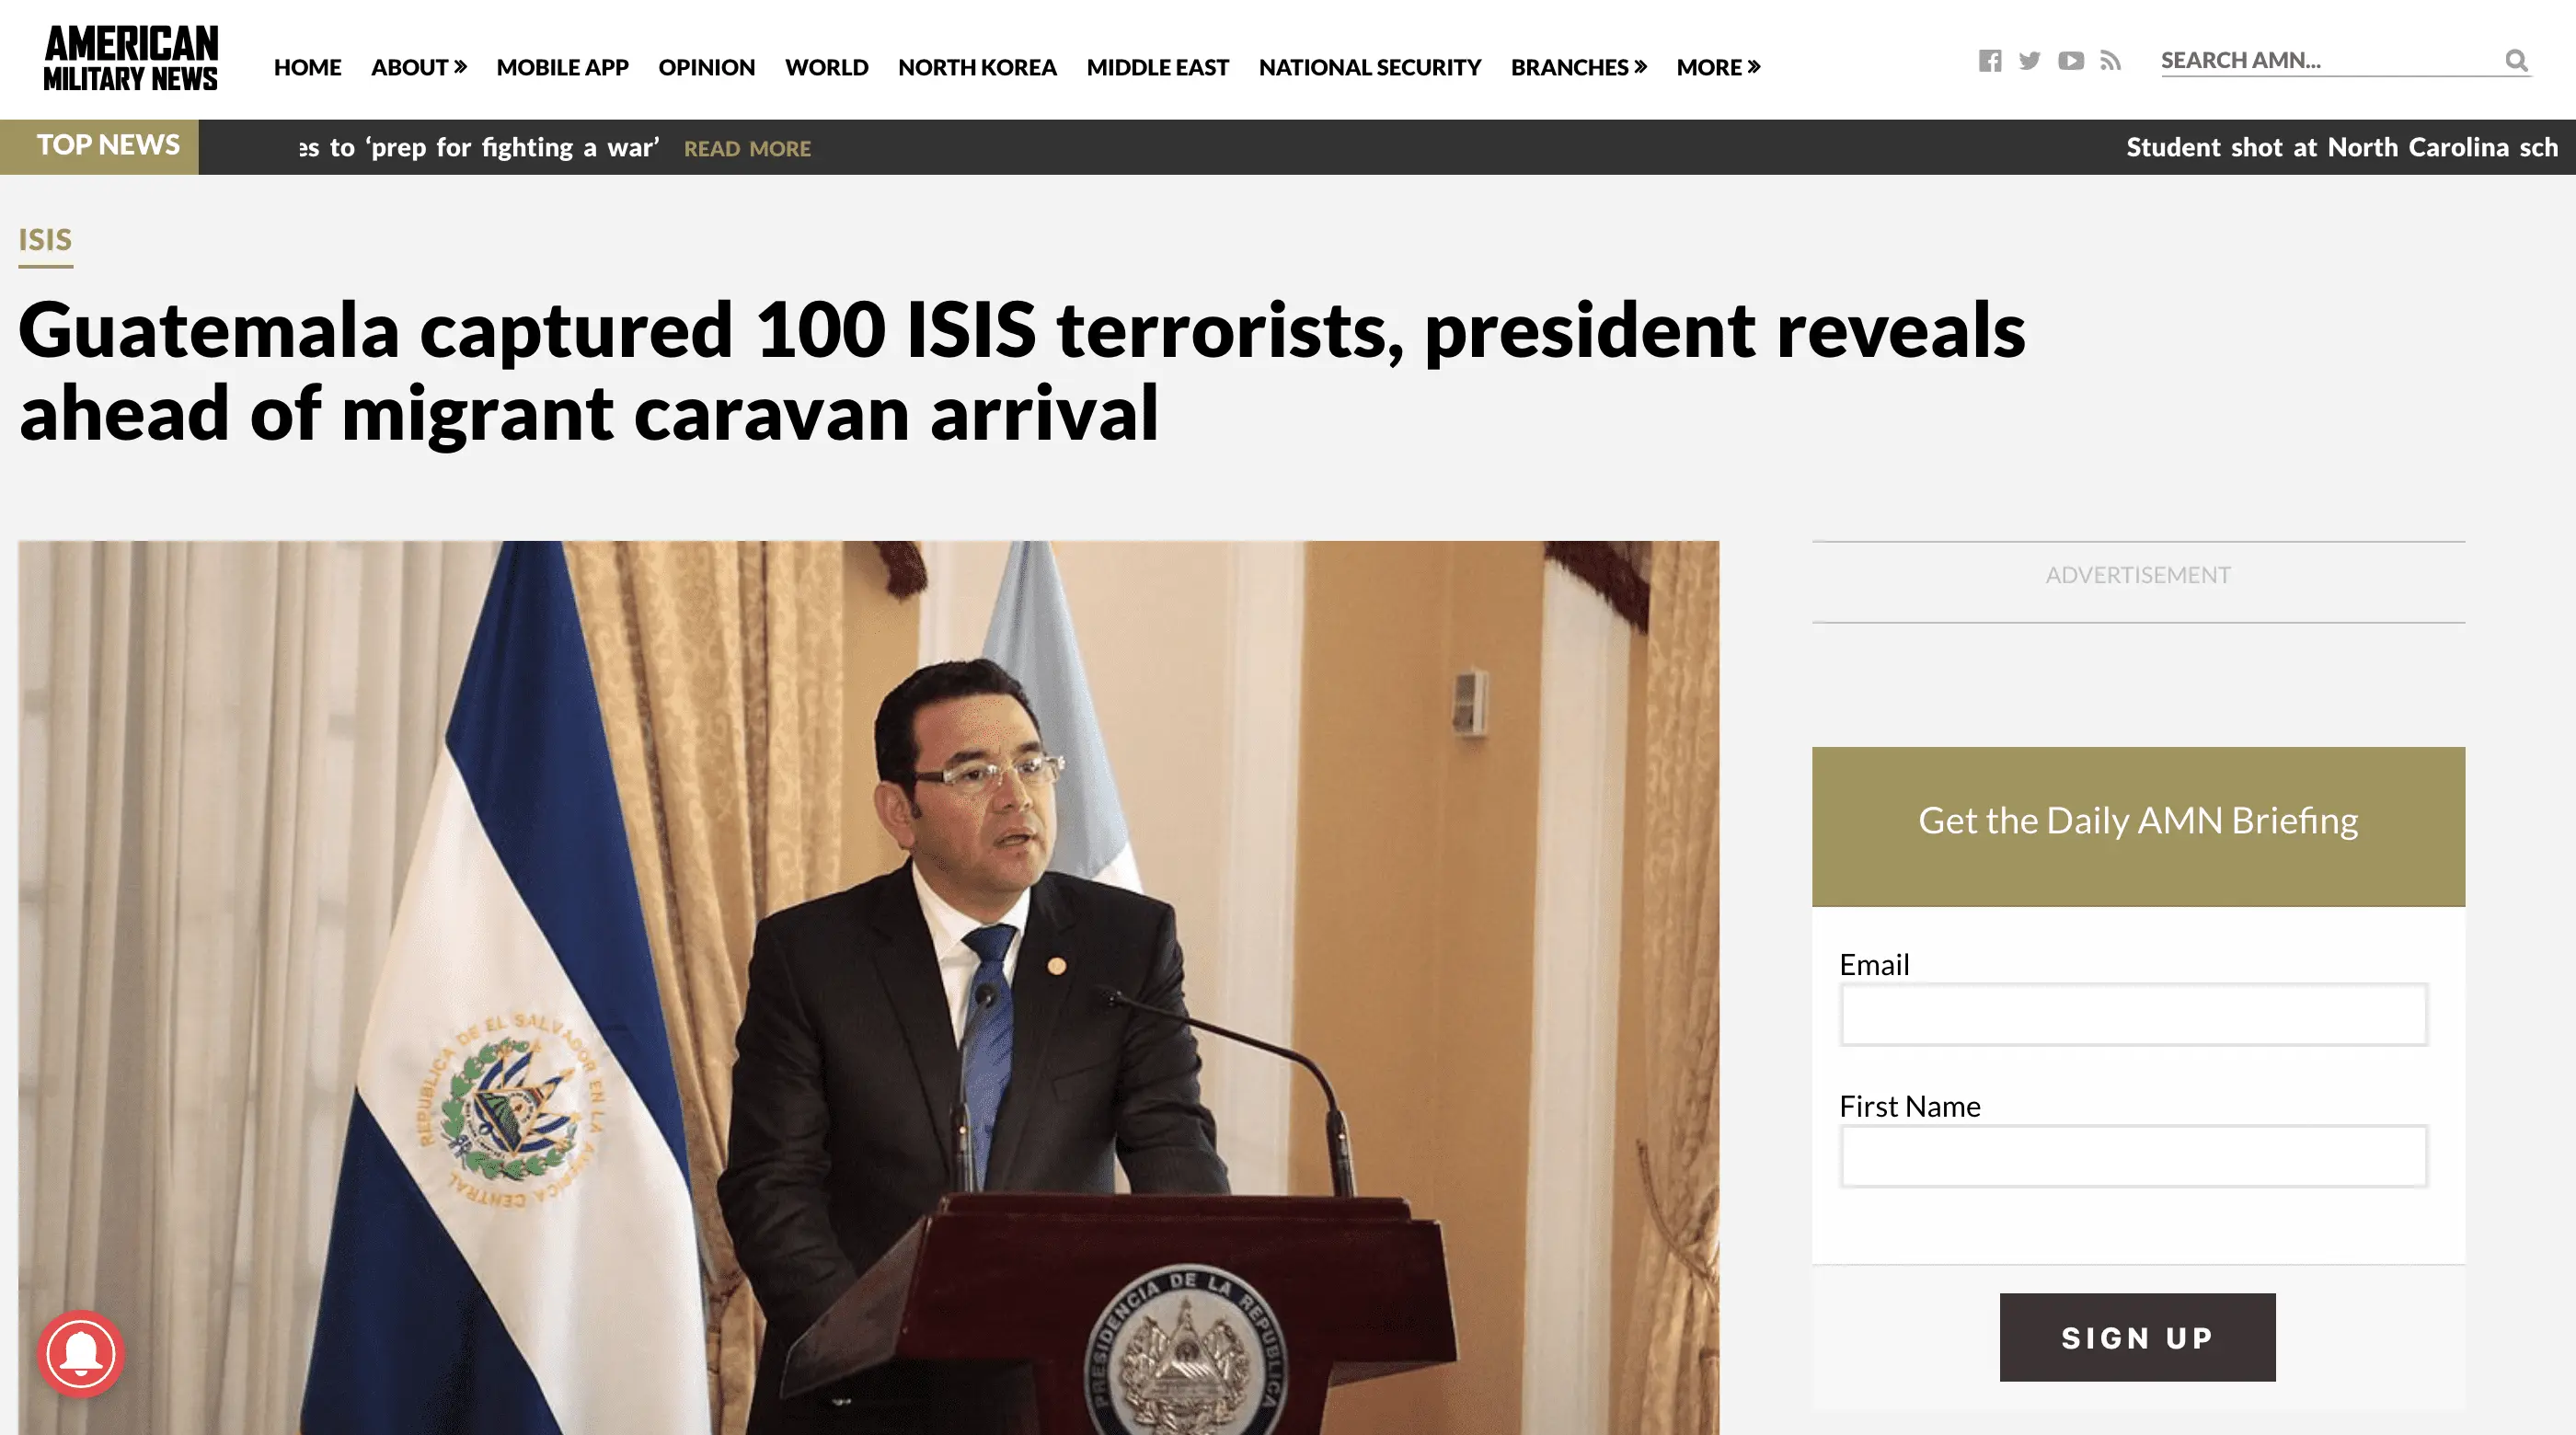Expand the About menu
The image size is (2576, 1435).
point(419,67)
